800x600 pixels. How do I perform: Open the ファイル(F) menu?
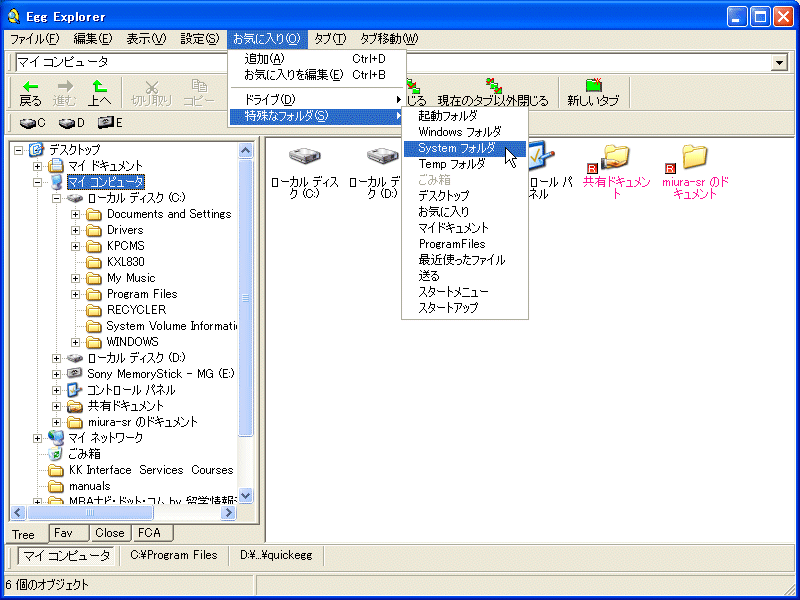35,39
